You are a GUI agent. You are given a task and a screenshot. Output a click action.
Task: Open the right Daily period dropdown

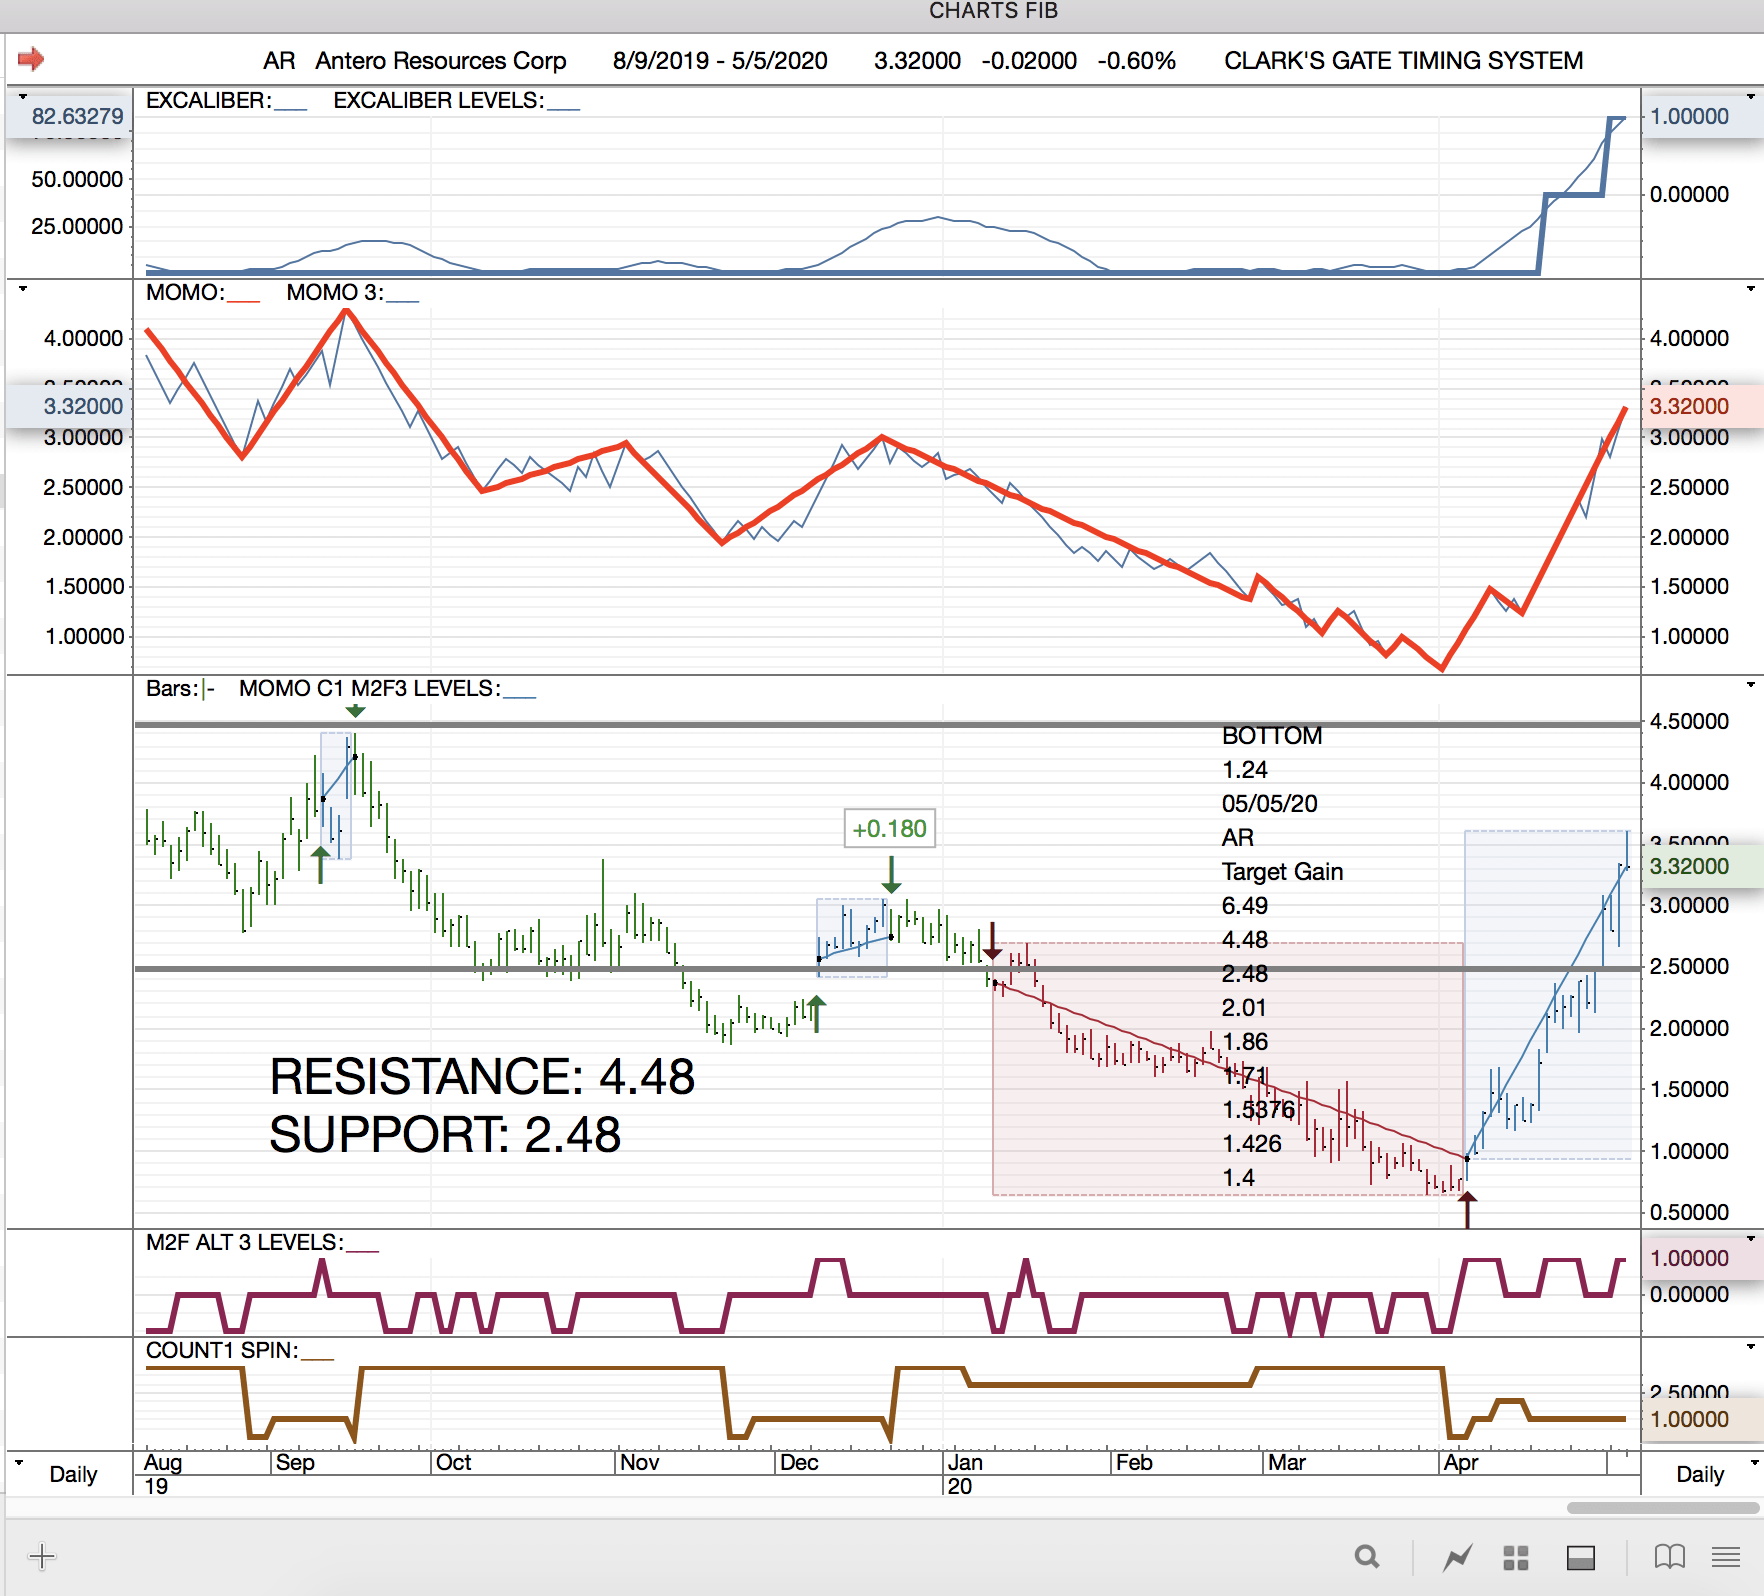(x=1750, y=1463)
